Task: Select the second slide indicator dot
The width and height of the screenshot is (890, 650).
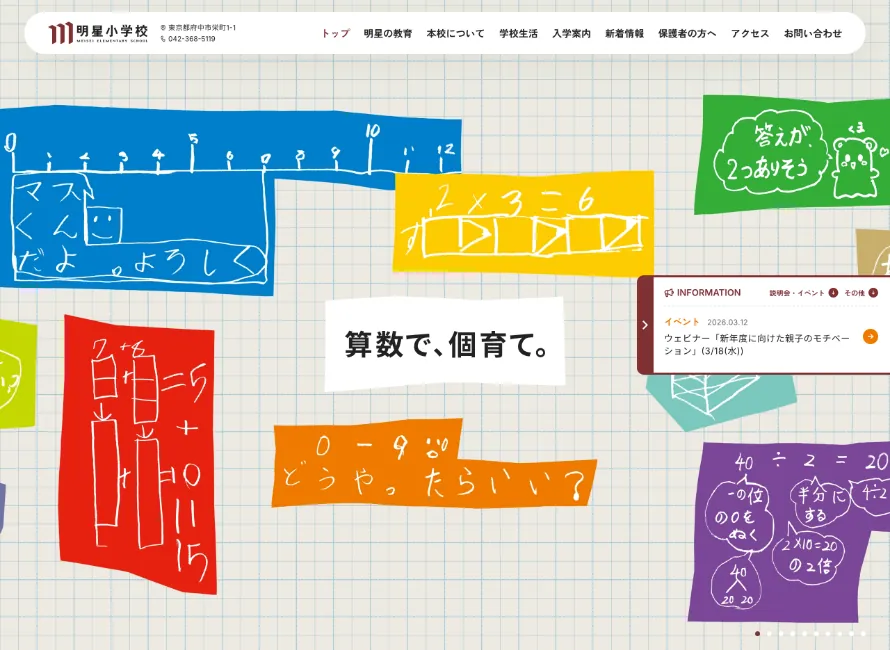Action: click(769, 633)
